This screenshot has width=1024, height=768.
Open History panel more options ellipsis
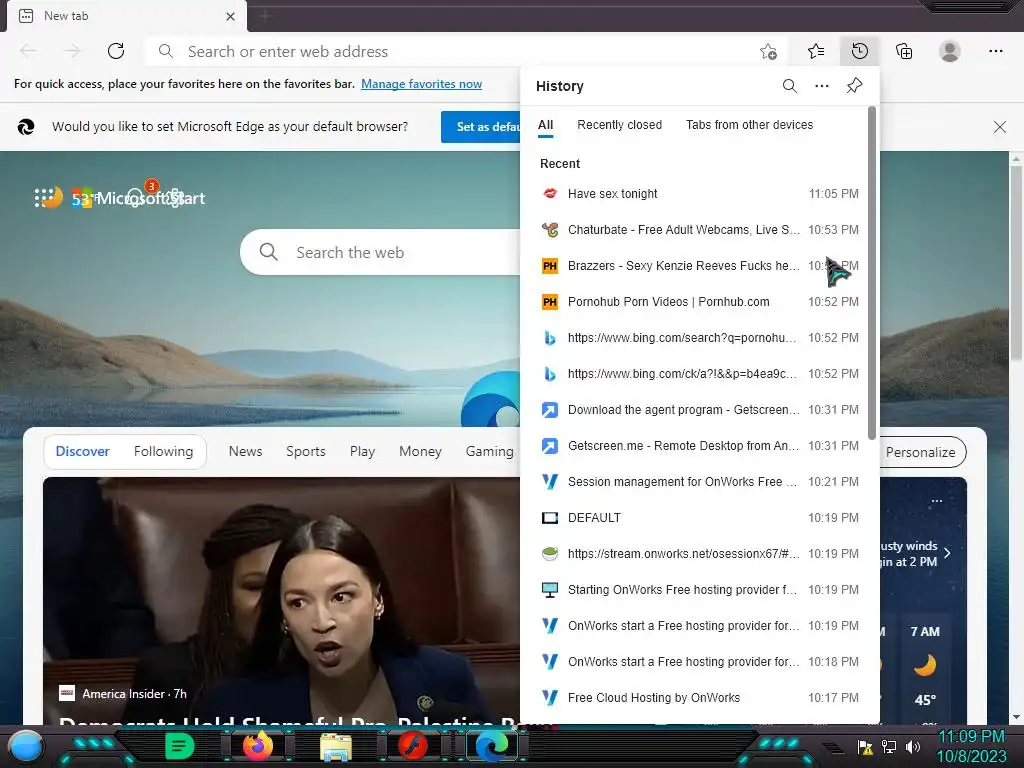[x=822, y=86]
